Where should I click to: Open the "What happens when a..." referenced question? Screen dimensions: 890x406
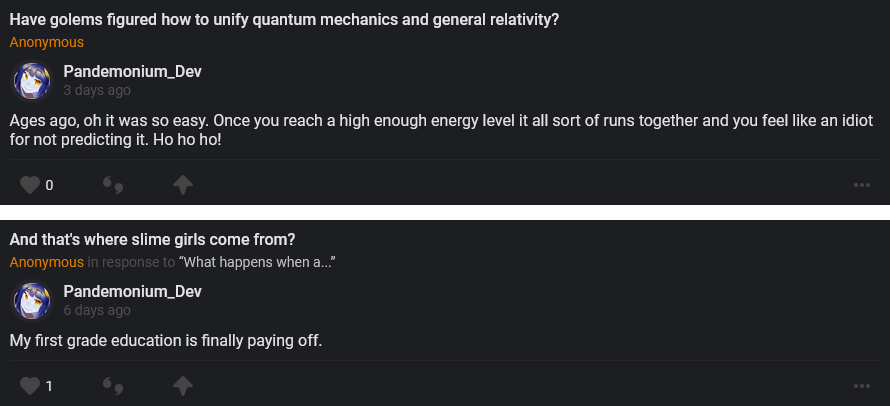pyautogui.click(x=257, y=262)
